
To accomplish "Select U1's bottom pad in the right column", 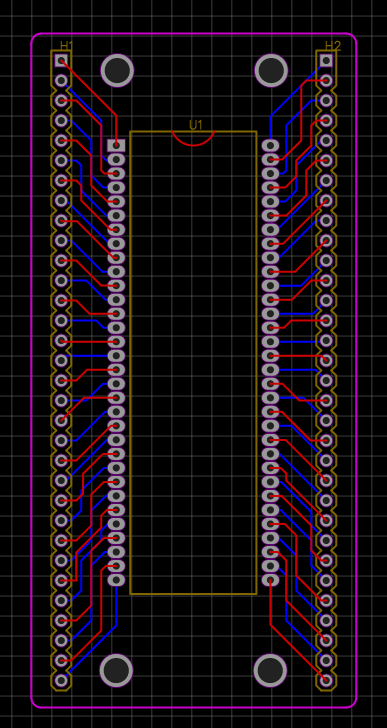I will pos(271,580).
